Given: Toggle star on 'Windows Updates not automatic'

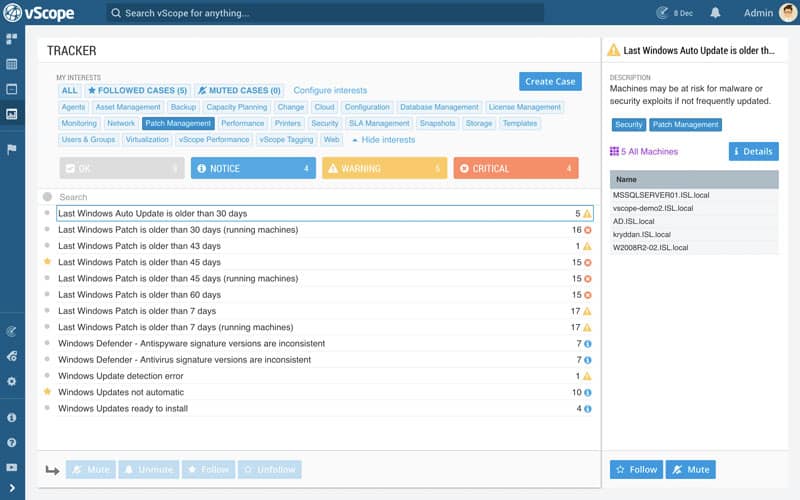Looking at the screenshot, I should tap(47, 392).
